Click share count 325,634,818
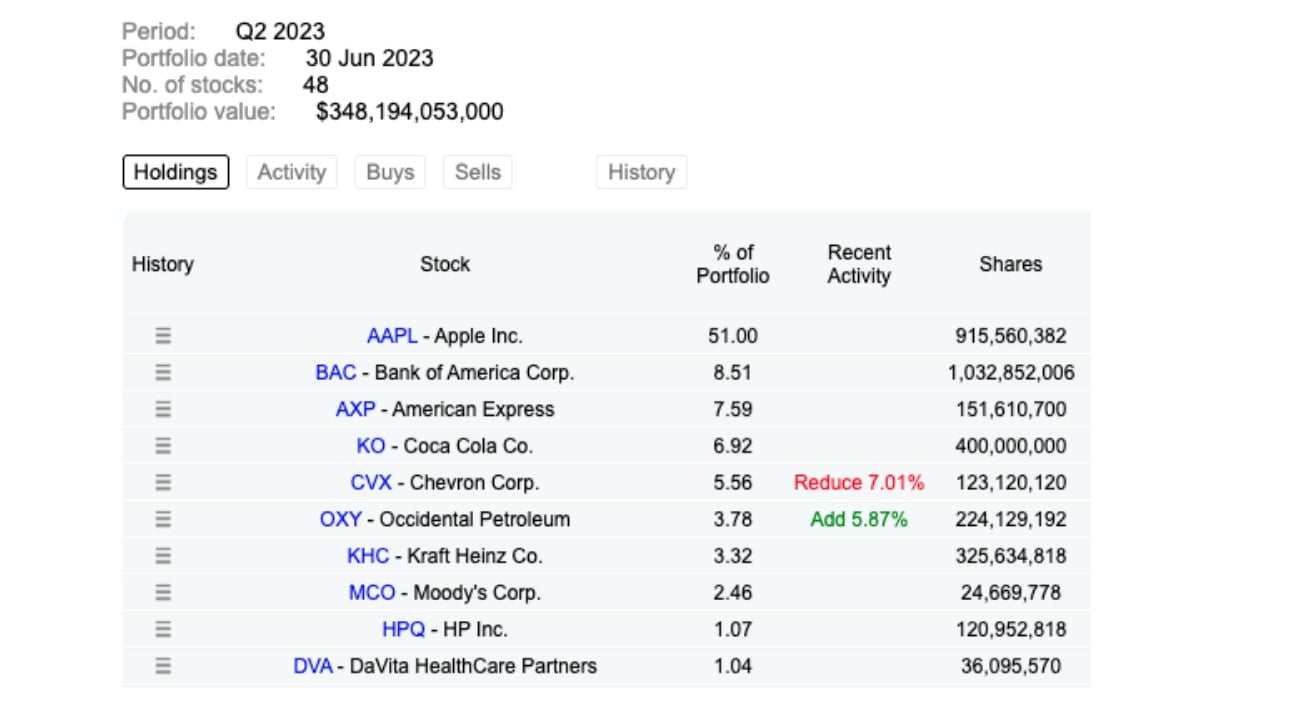This screenshot has height=702, width=1299. click(x=1011, y=556)
